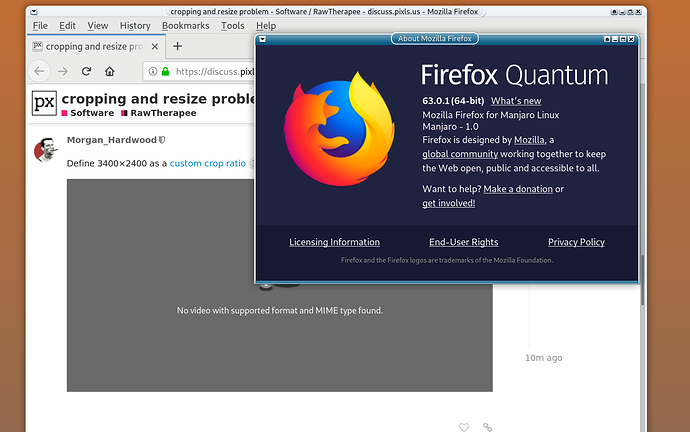690x432 pixels.
Task: Click the browser Back arrow button
Action: click(39, 71)
